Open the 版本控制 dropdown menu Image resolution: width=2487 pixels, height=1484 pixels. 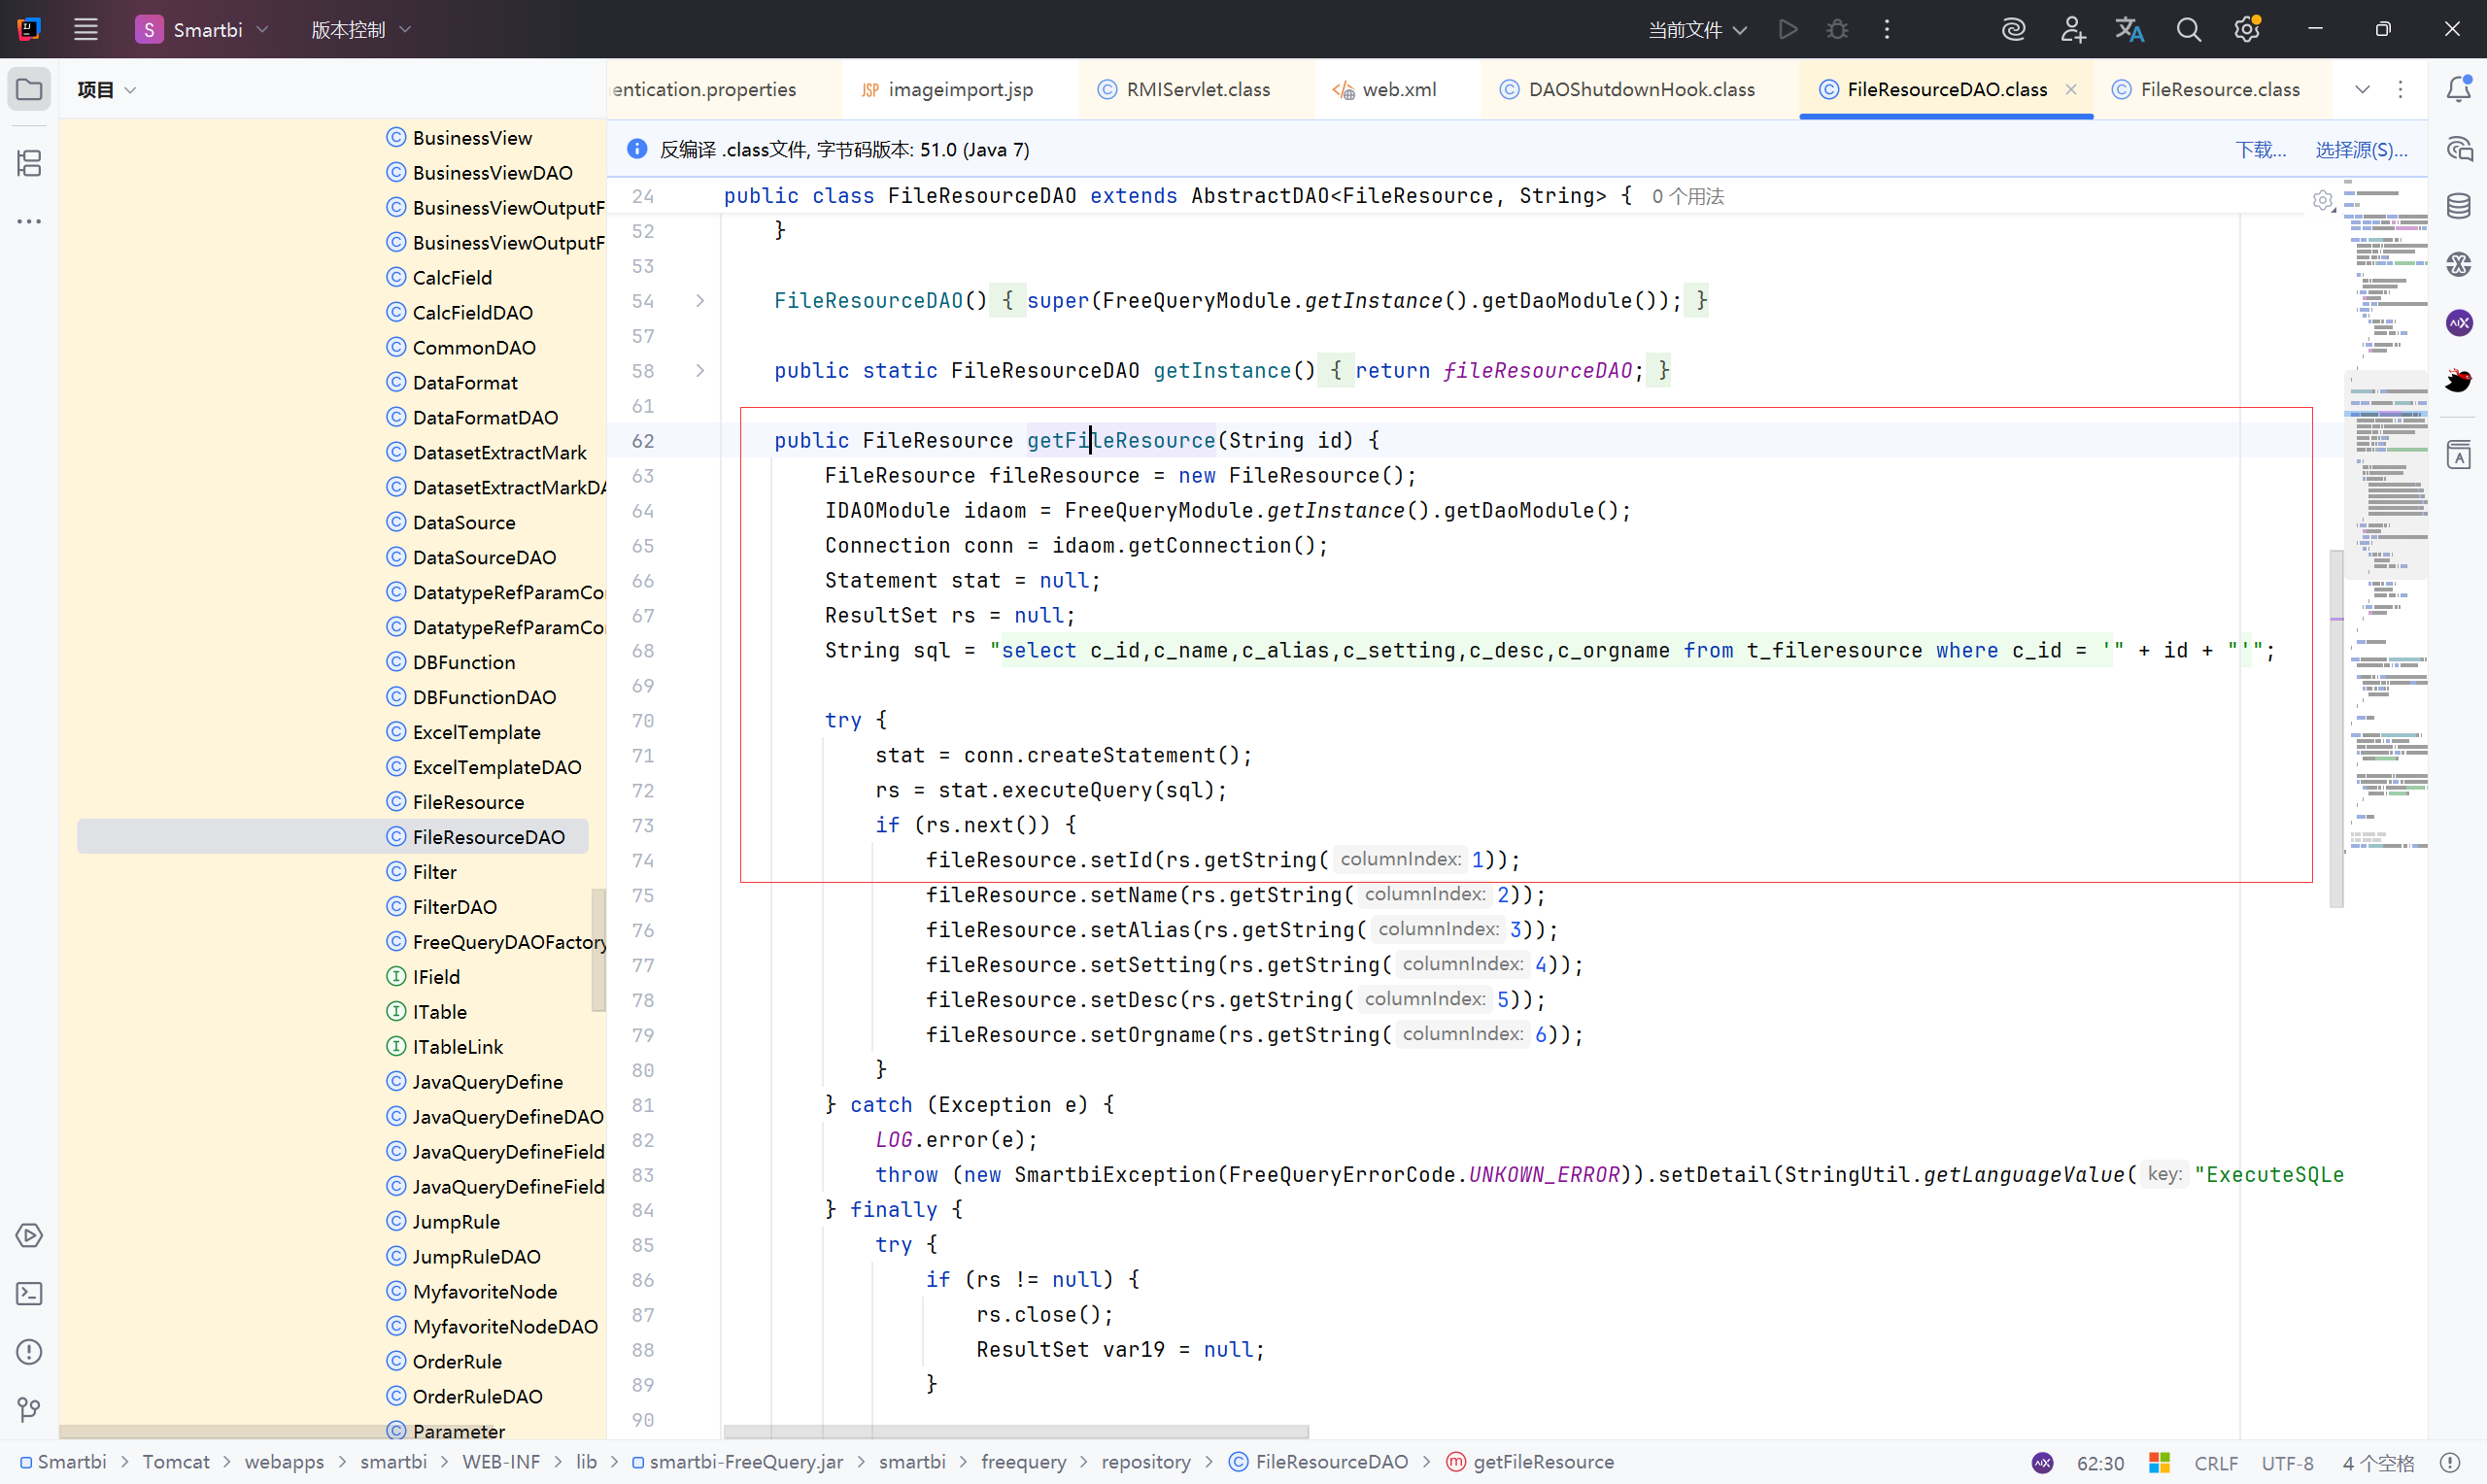pyautogui.click(x=361, y=29)
